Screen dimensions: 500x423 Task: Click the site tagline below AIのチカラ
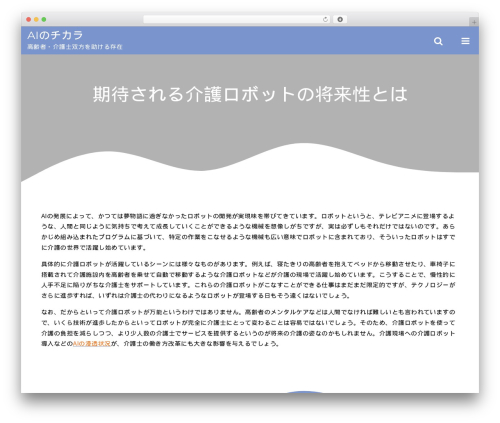[x=75, y=47]
